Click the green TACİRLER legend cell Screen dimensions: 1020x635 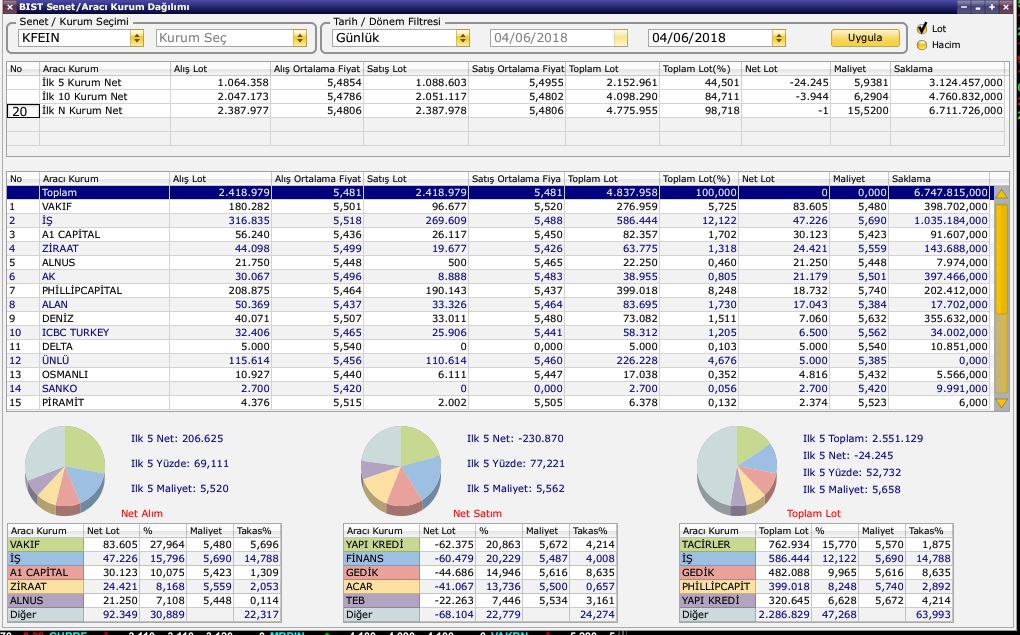(x=718, y=545)
